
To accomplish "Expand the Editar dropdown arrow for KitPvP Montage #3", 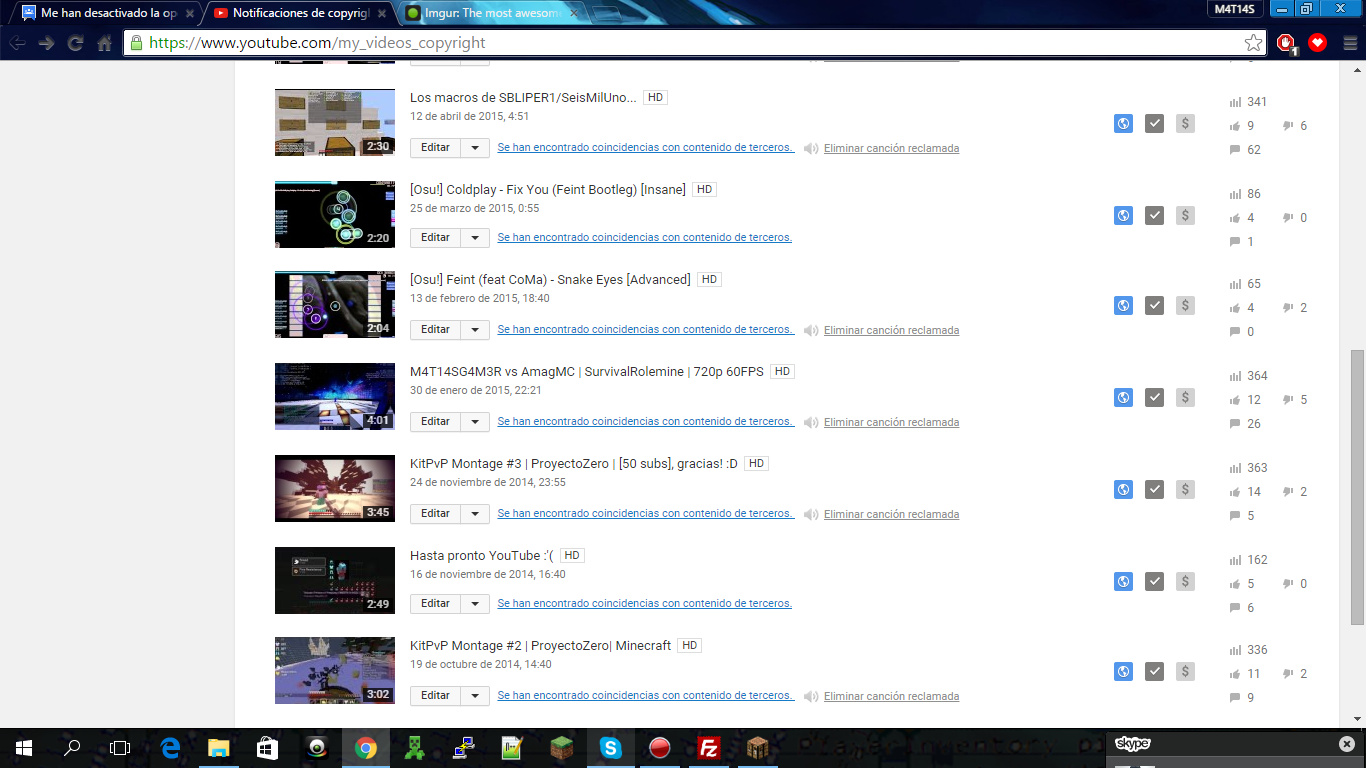I will click(x=475, y=514).
